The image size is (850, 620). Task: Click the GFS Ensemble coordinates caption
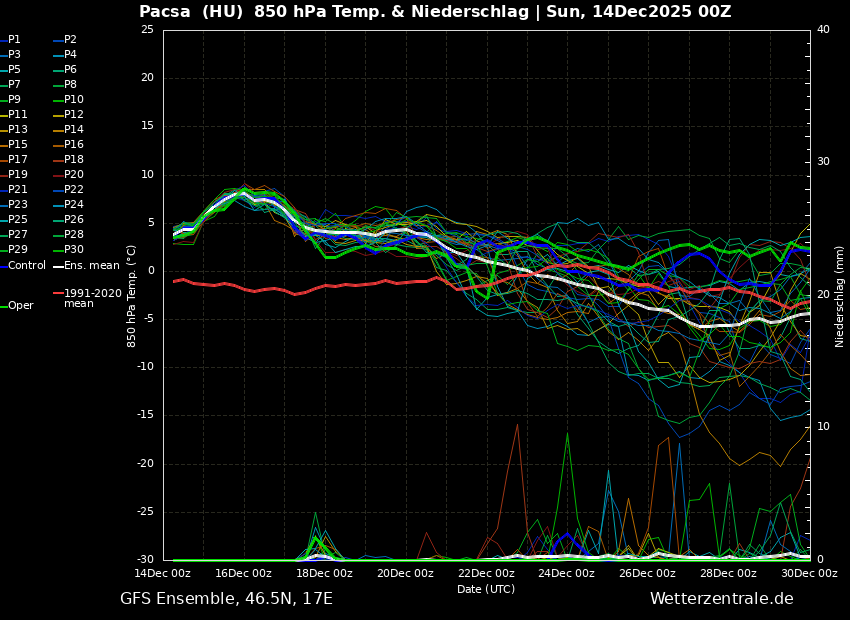226,599
